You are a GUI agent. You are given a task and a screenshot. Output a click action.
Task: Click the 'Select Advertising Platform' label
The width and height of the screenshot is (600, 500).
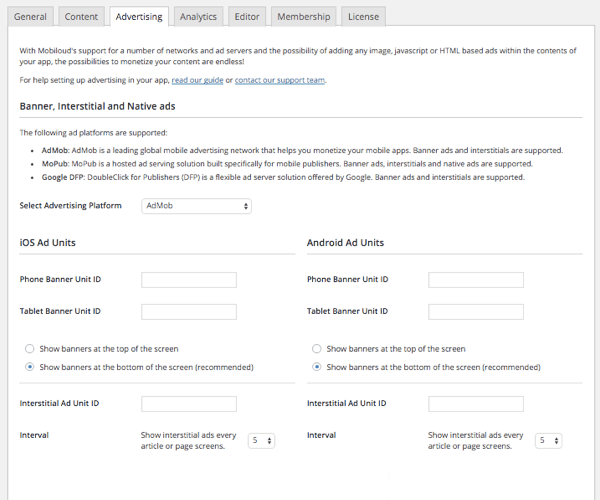point(71,206)
